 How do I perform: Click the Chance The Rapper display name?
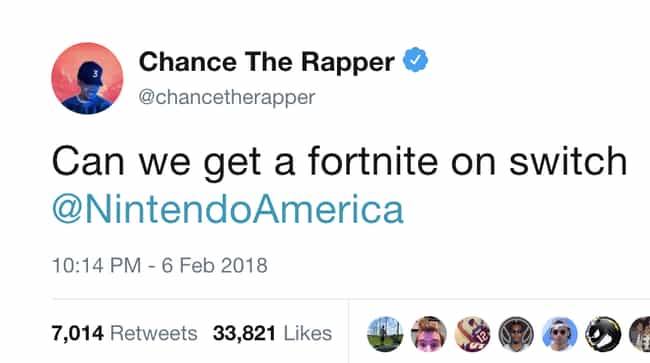tap(267, 62)
